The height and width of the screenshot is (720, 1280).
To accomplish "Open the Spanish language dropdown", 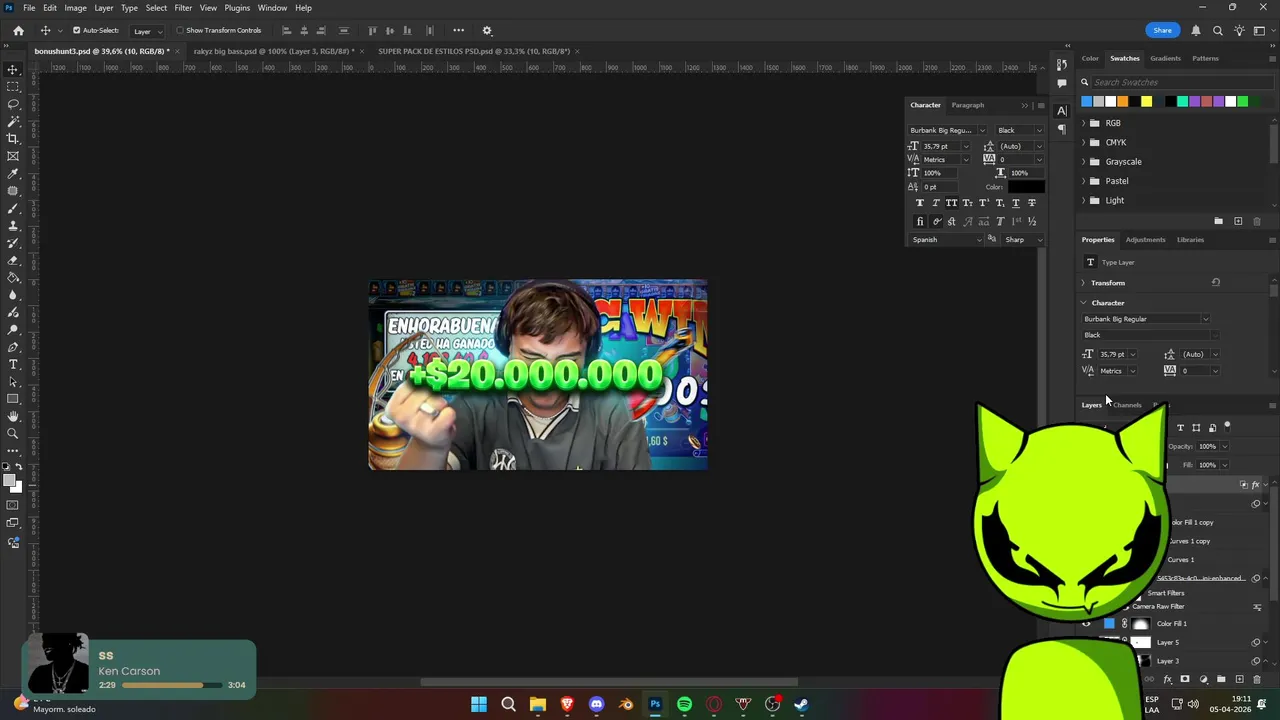I will tap(947, 240).
